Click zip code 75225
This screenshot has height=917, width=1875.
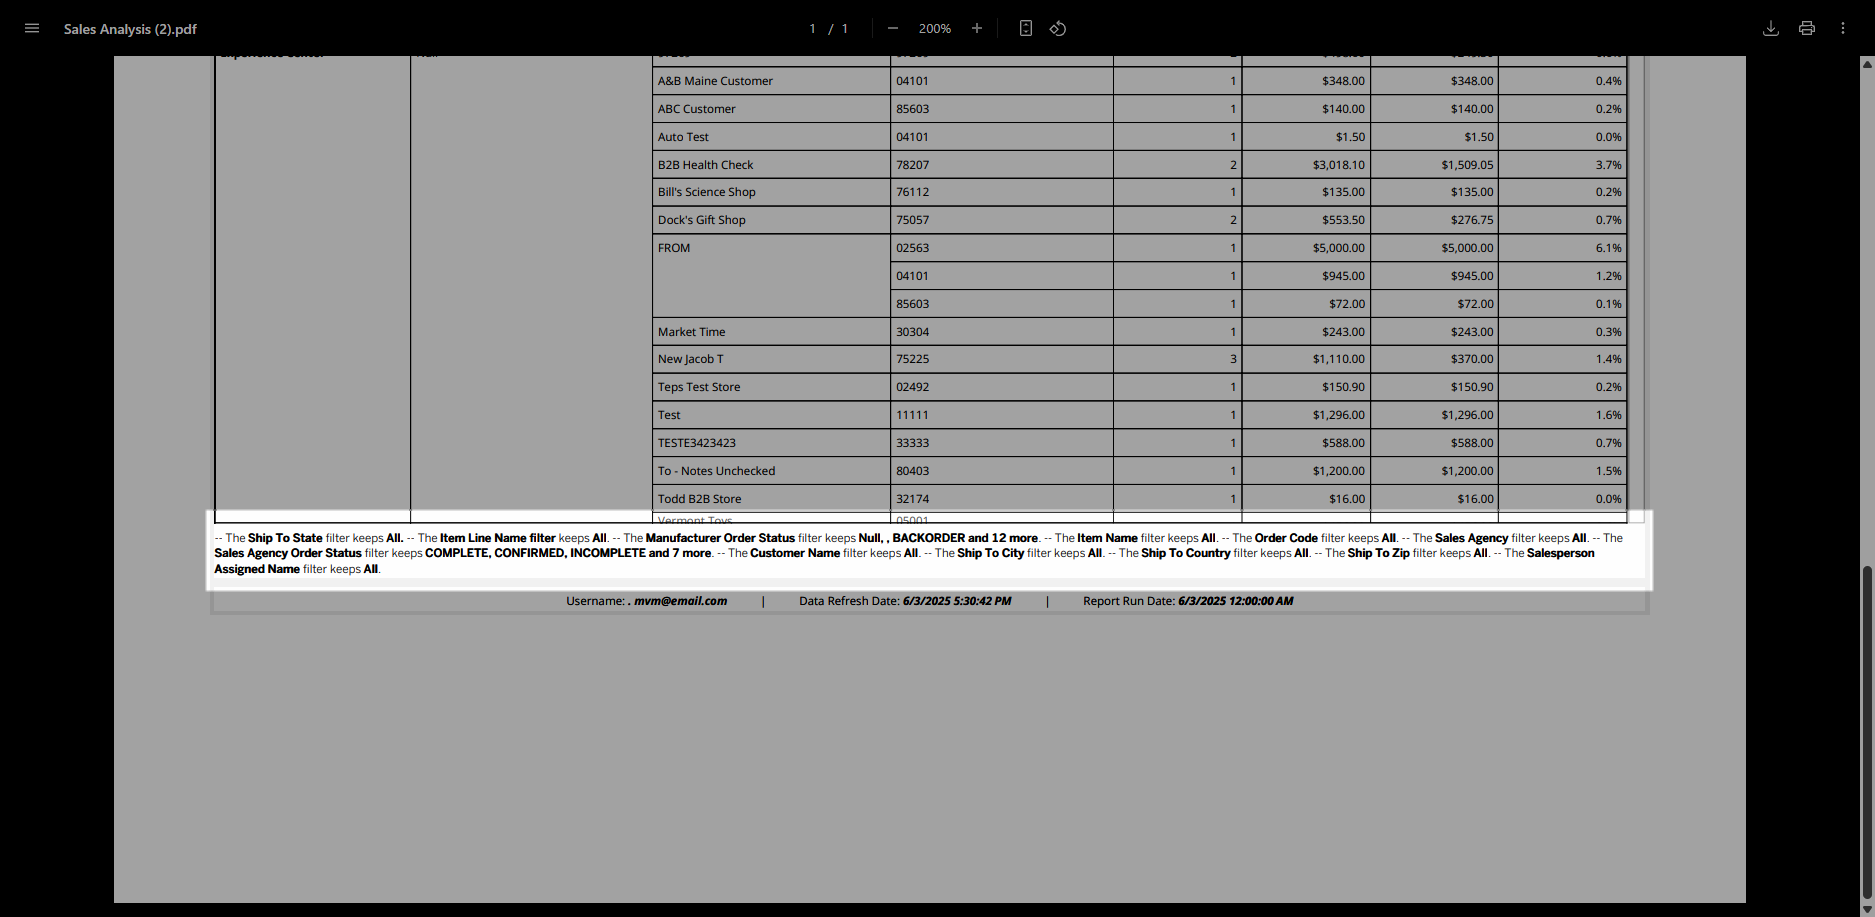click(x=912, y=359)
